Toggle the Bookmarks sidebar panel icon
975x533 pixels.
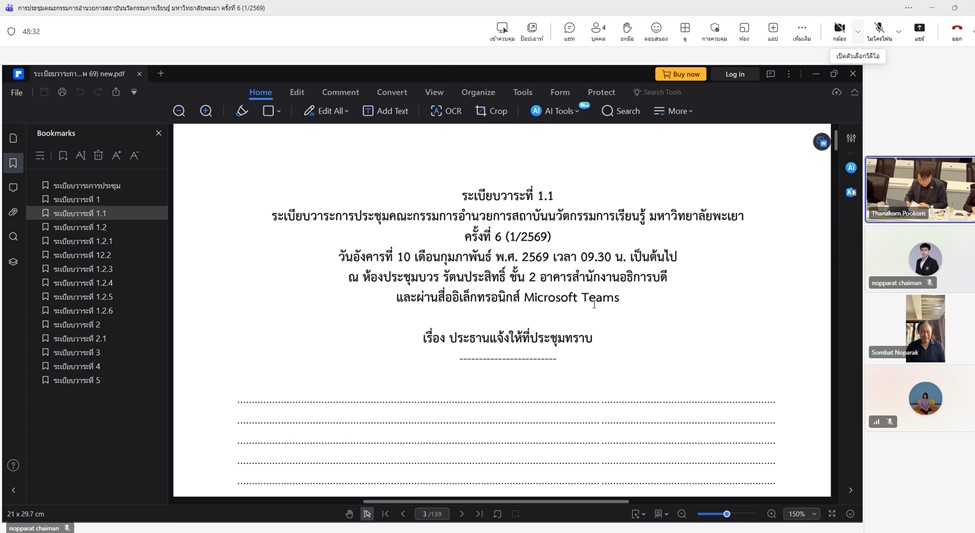tap(13, 163)
